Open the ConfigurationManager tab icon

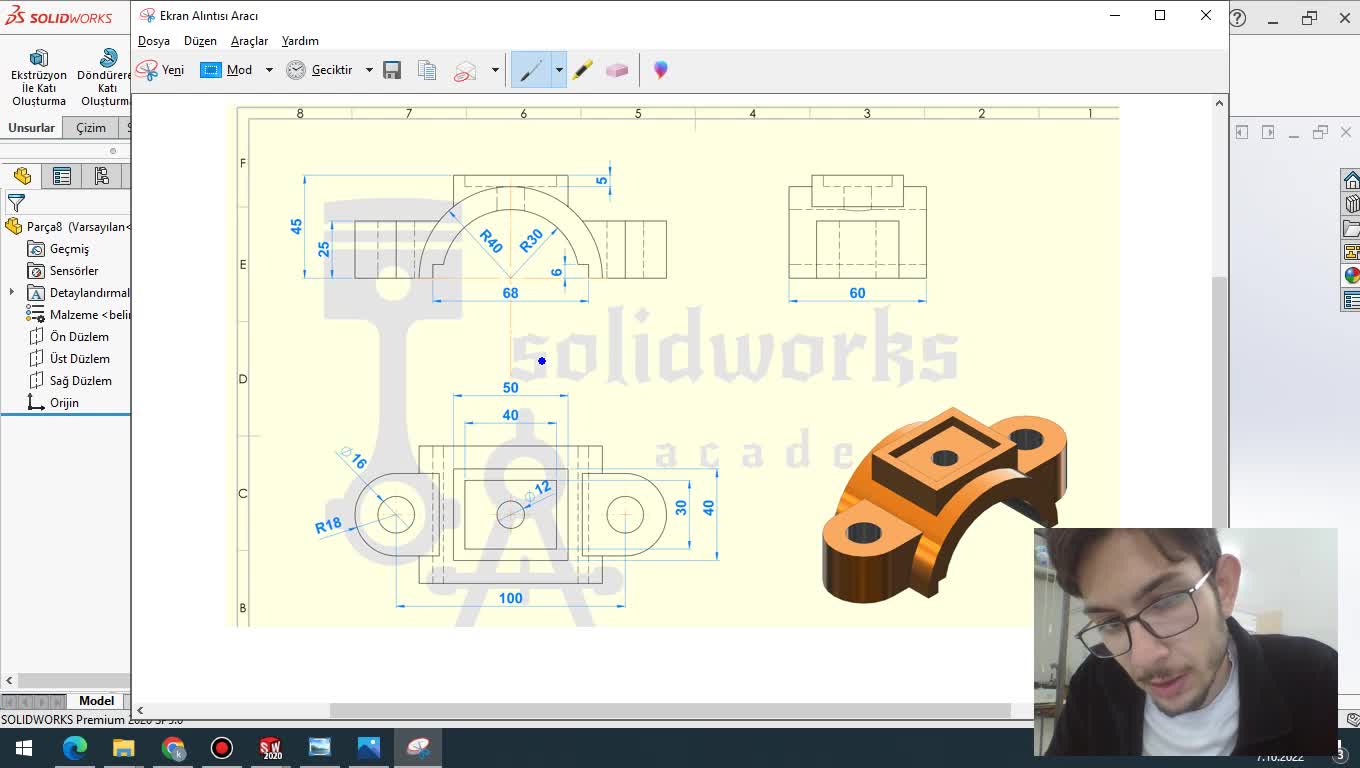click(102, 176)
